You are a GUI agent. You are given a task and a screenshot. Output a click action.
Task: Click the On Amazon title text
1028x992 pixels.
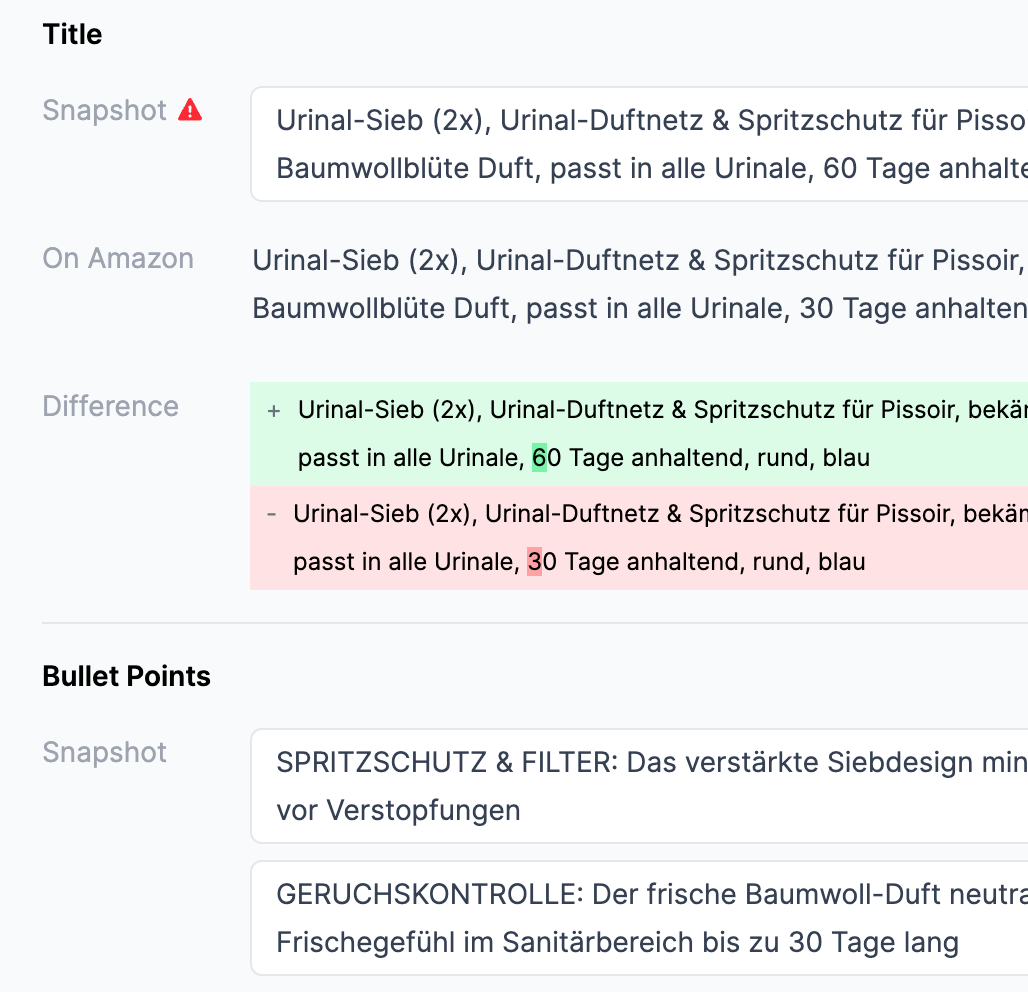click(x=640, y=284)
